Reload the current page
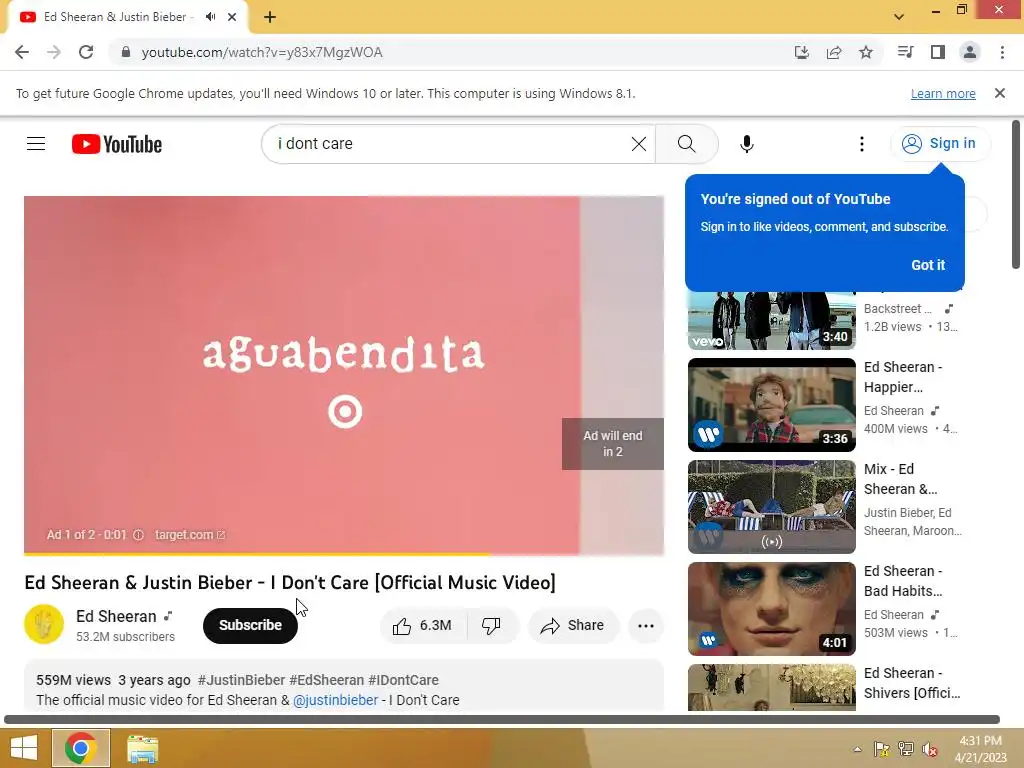 86,52
